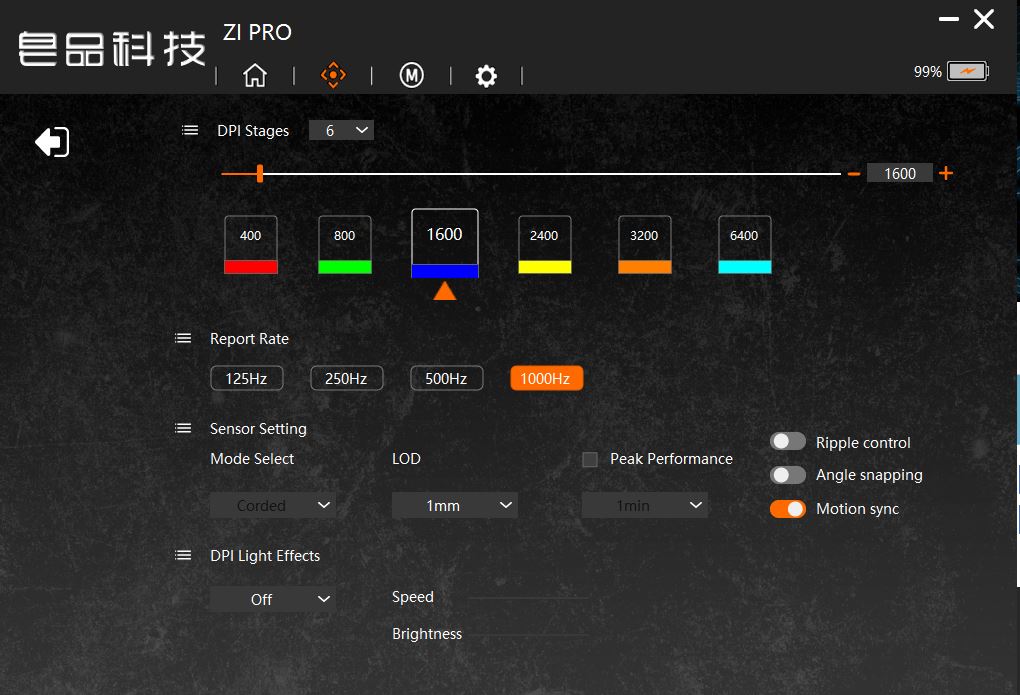The image size is (1020, 695).
Task: Click the plus icon to increase DPI
Action: [x=946, y=173]
